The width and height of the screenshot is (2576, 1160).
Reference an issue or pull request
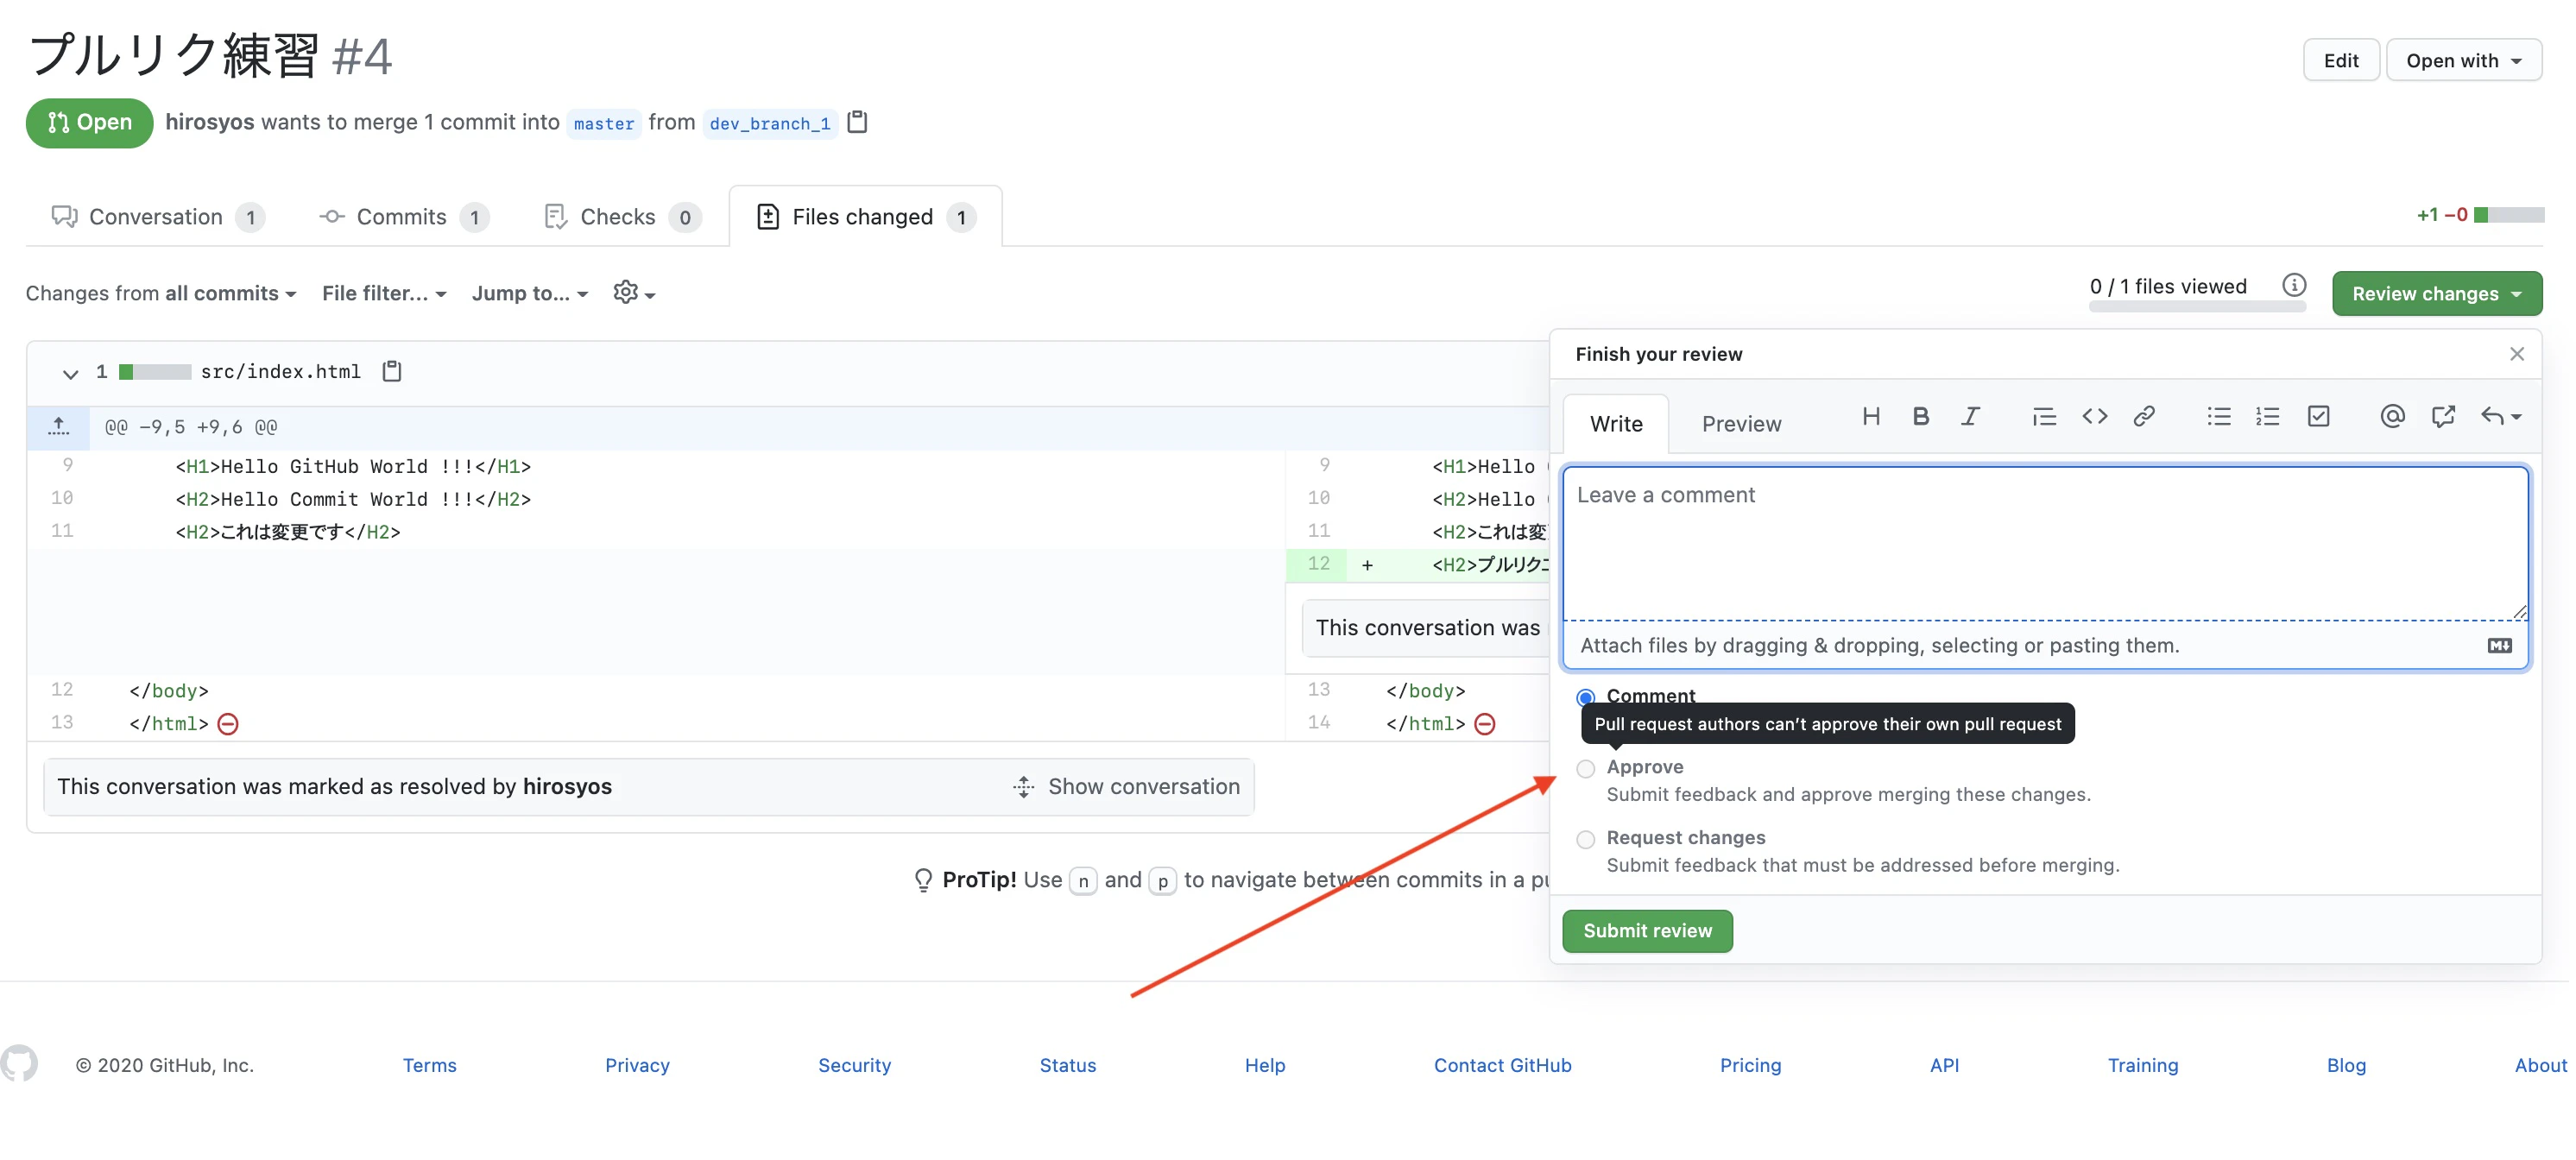point(2443,417)
